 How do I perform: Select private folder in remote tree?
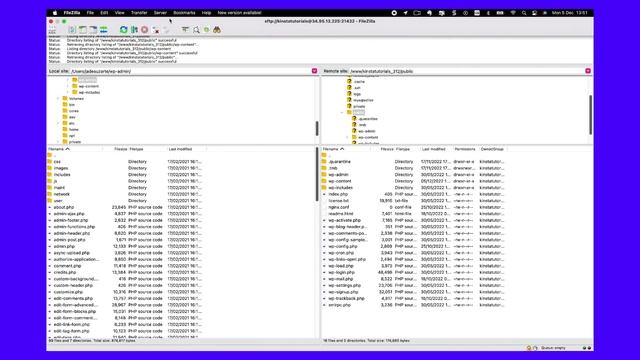pos(359,106)
